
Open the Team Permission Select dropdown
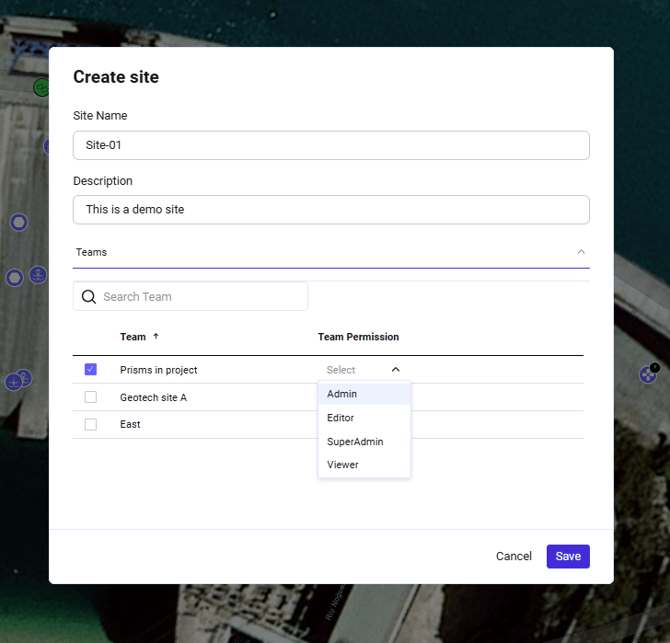[x=363, y=370]
